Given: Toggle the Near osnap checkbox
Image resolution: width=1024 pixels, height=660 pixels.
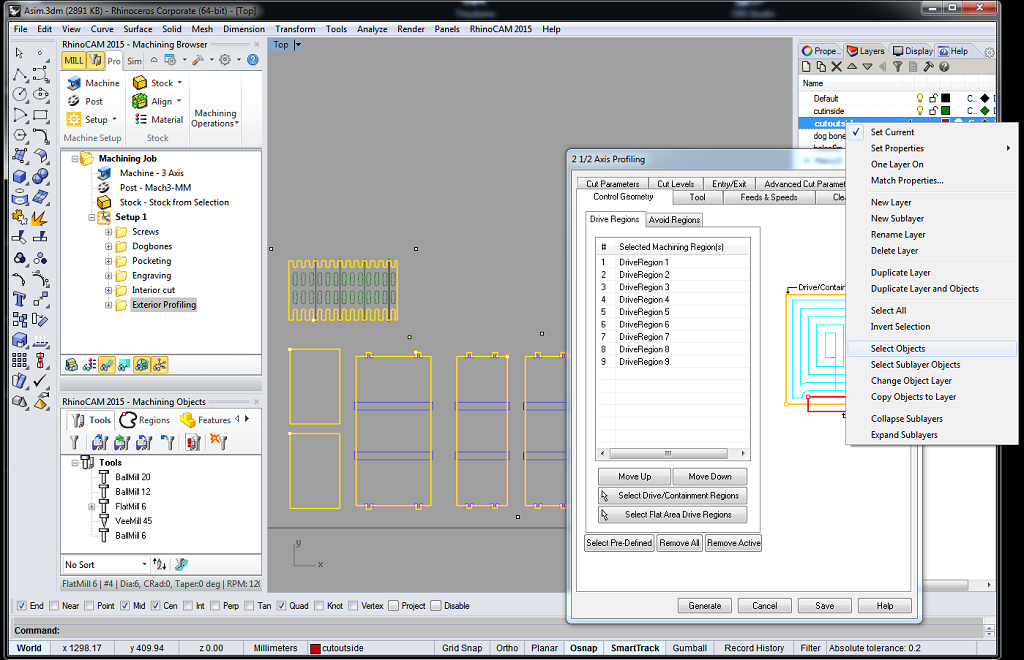Looking at the screenshot, I should pyautogui.click(x=54, y=606).
